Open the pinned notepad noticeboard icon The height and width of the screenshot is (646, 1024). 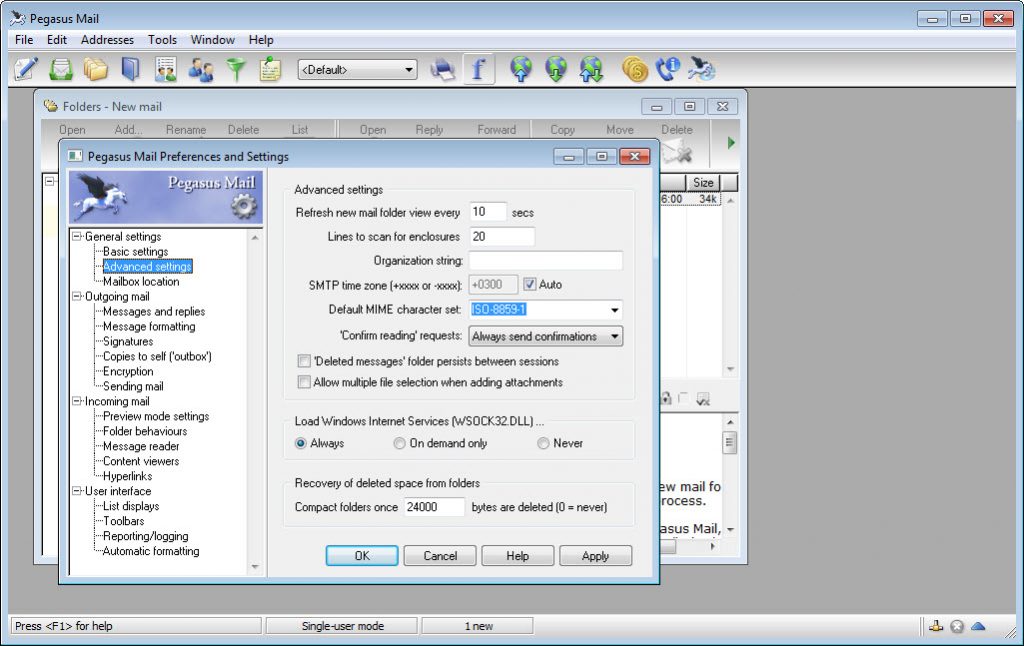[x=270, y=69]
